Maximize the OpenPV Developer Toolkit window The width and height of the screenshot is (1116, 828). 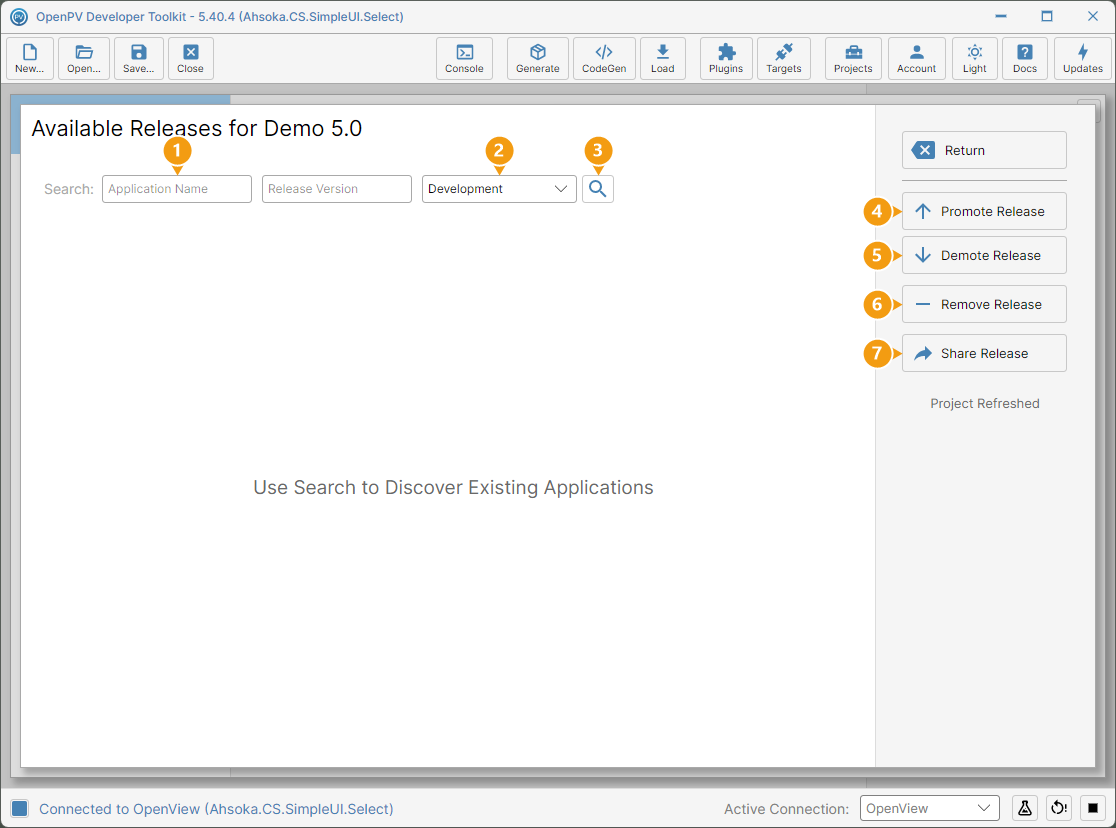(x=1046, y=16)
